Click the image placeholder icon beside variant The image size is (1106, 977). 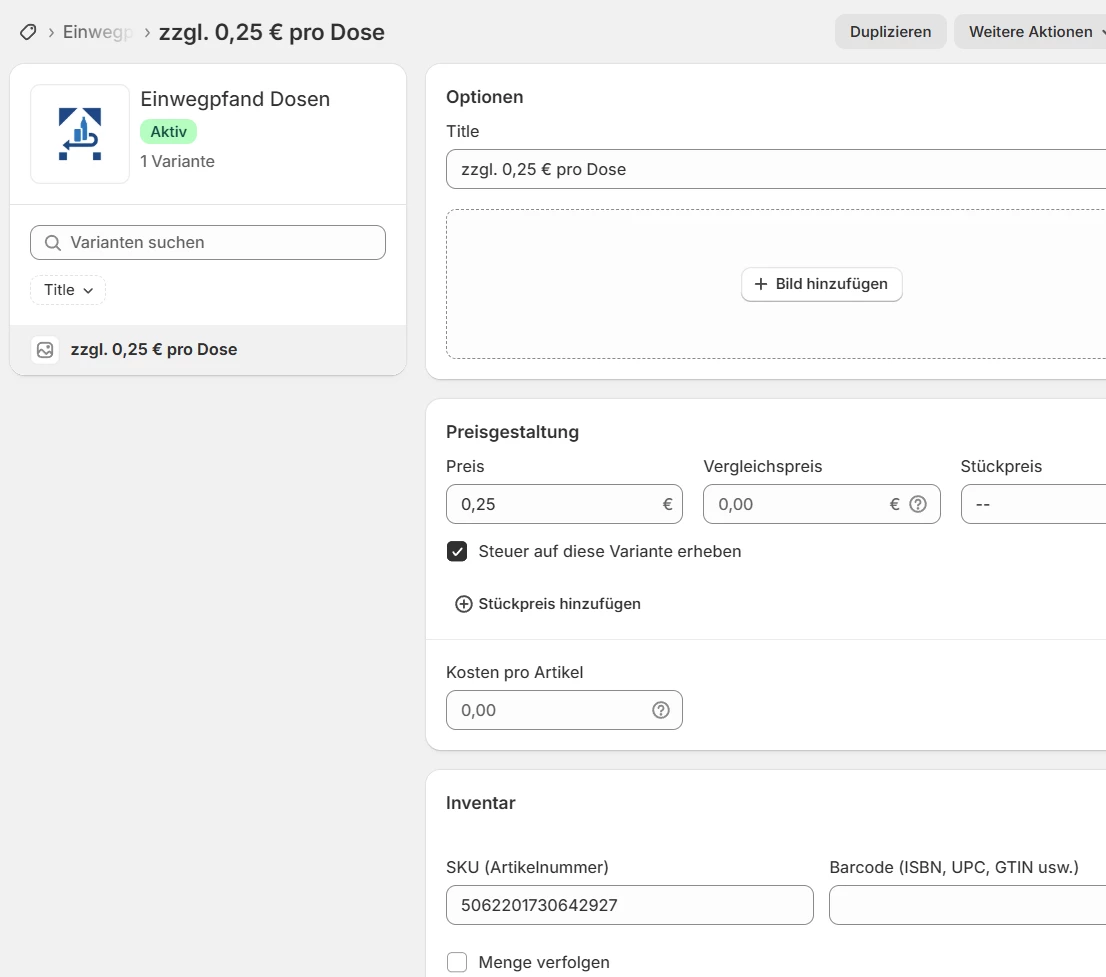point(45,350)
